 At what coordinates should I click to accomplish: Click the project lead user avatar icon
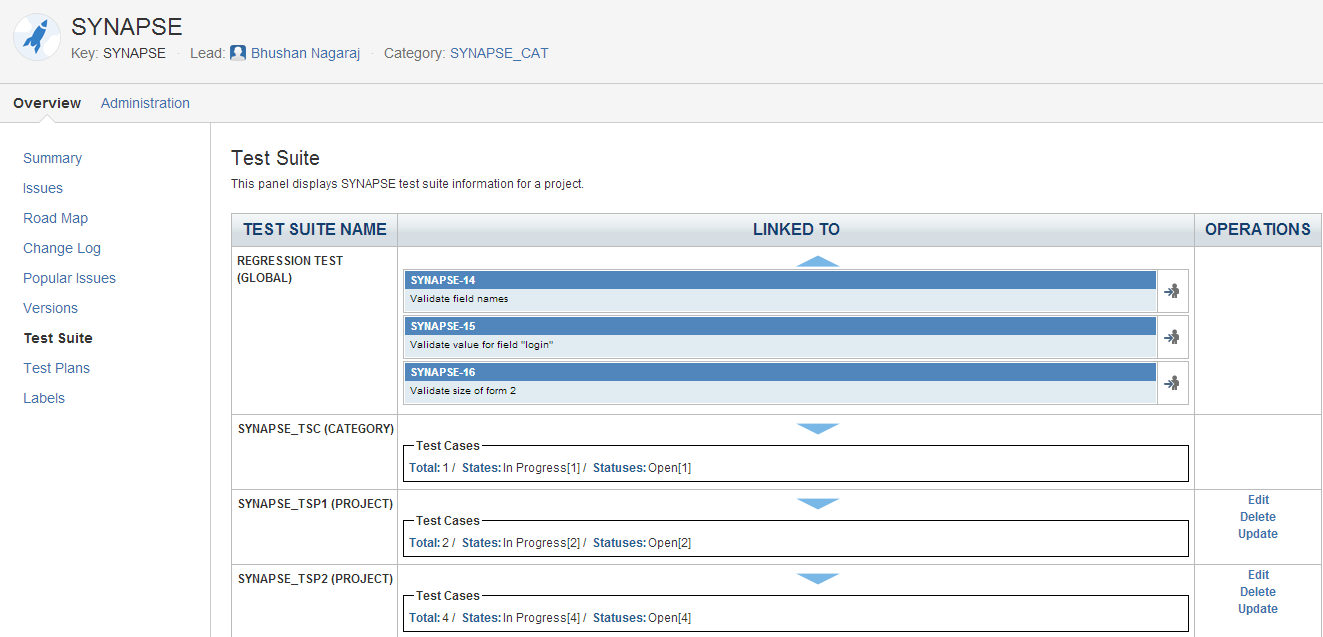(238, 53)
